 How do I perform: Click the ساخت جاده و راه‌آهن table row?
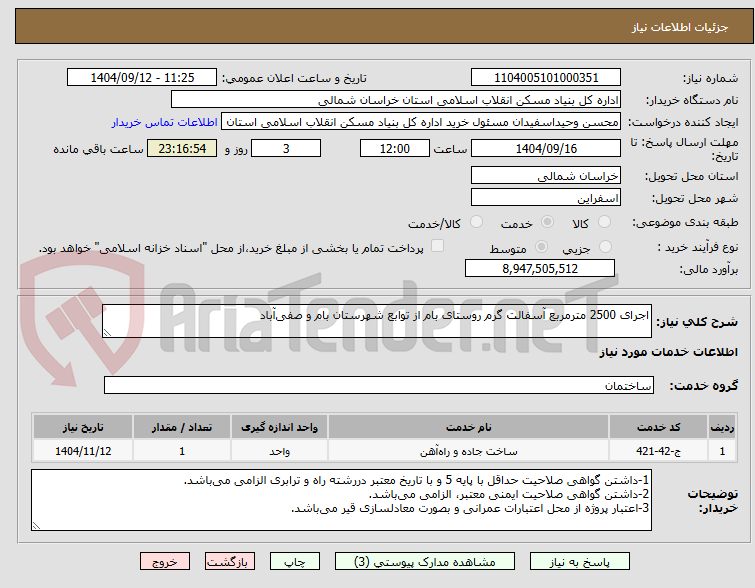tap(384, 451)
